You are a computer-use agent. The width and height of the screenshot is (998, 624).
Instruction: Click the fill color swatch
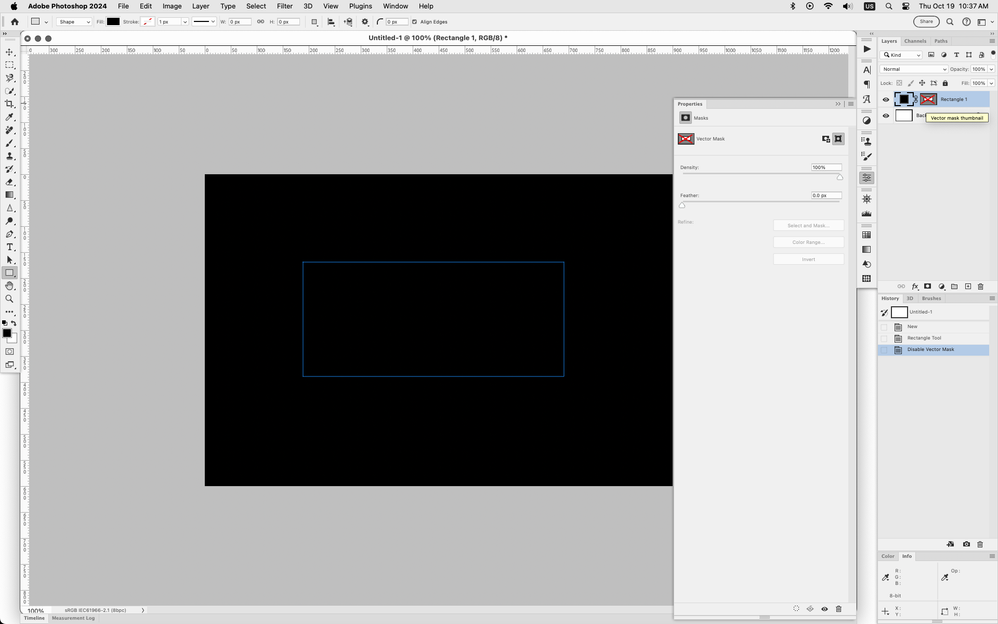click(113, 22)
